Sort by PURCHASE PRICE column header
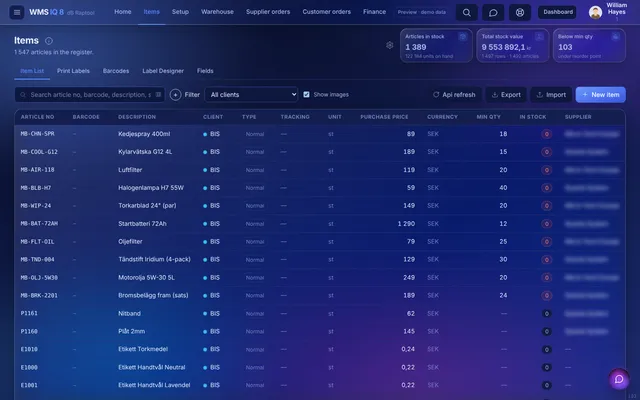Viewport: 640px width, 400px height. pos(384,117)
